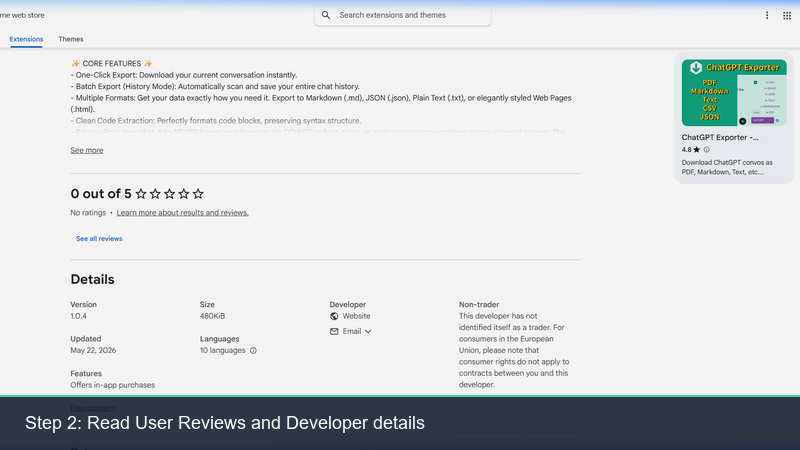
Task: Click the Chrome web store title text
Action: tap(22, 15)
